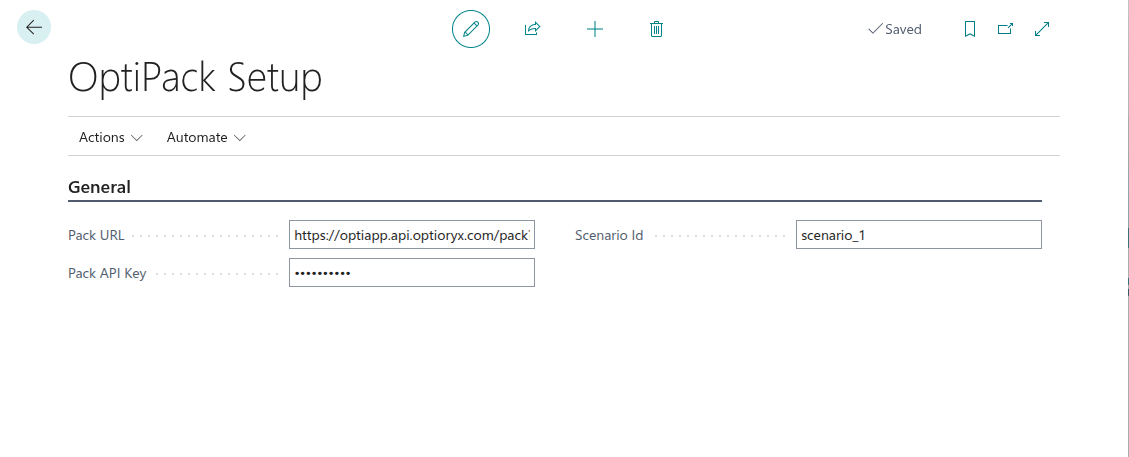Collapse the General section header

[x=99, y=187]
